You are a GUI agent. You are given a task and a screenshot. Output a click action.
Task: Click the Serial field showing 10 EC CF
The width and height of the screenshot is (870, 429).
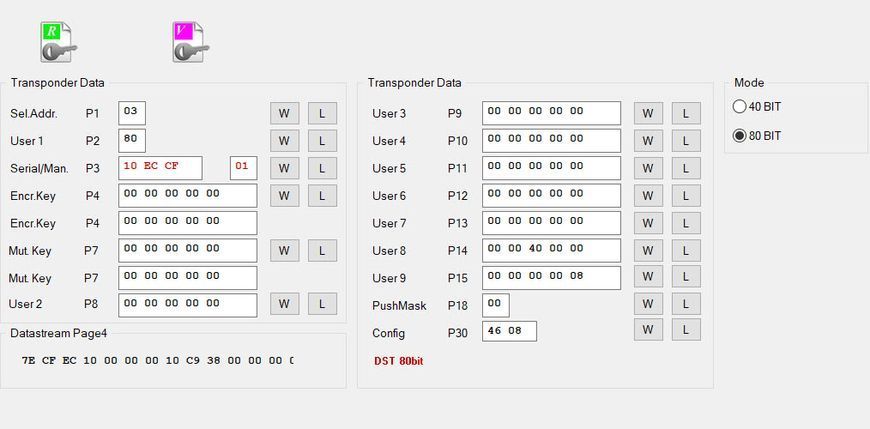[x=160, y=168]
